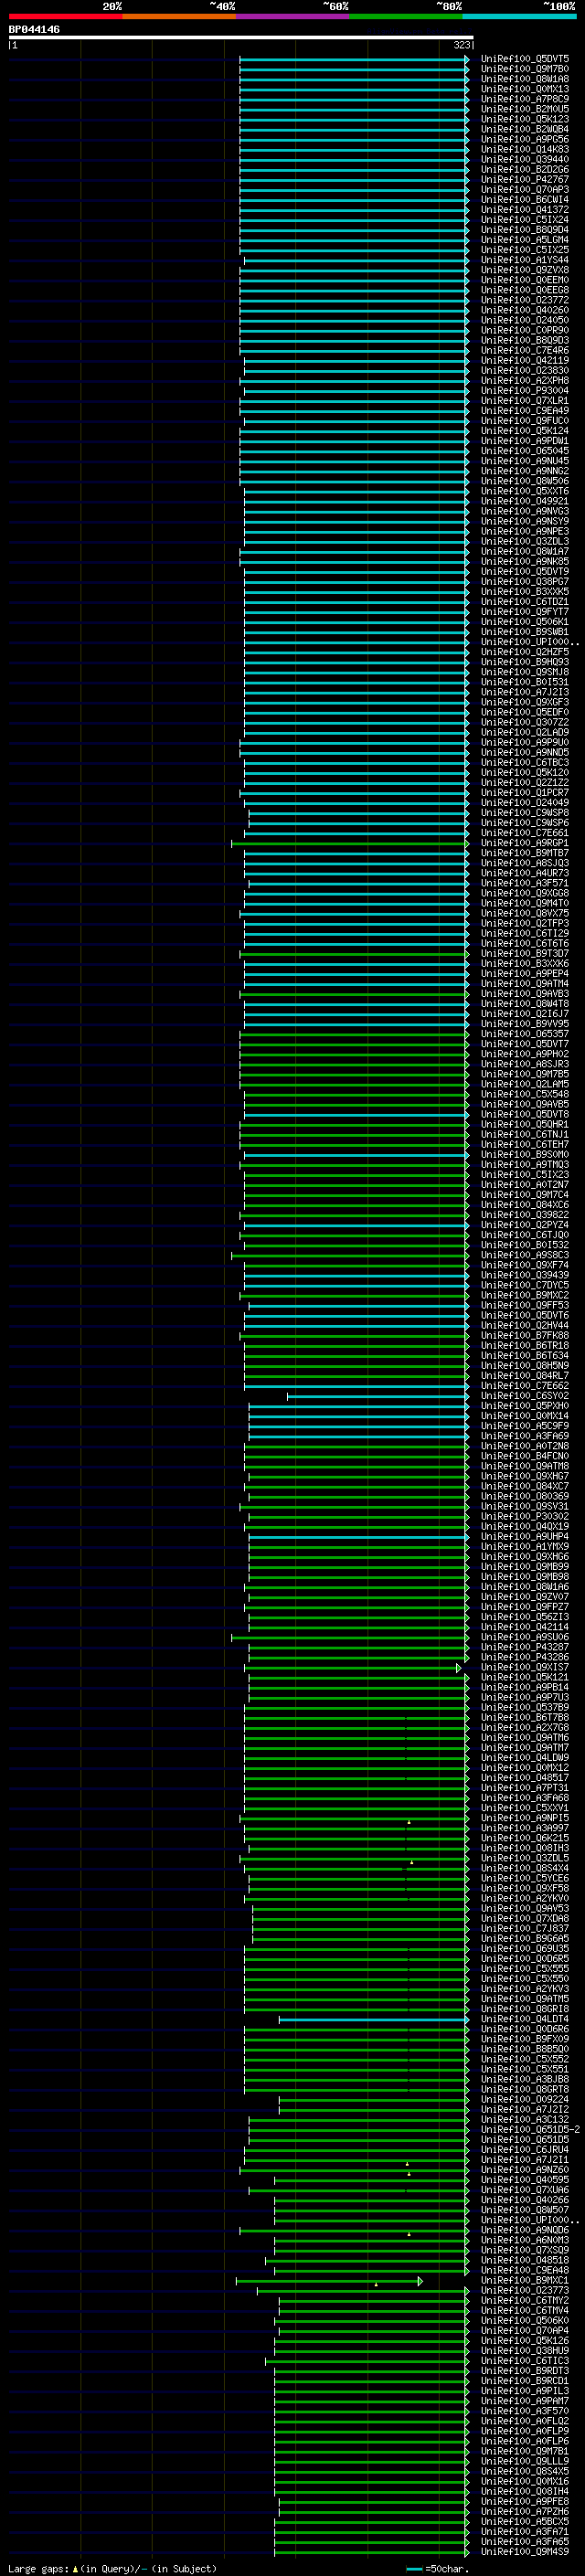Screen dimensions: 585x2576
Task: Pick the UniRef100_C6SY02 hit
Action: click(x=525, y=1396)
